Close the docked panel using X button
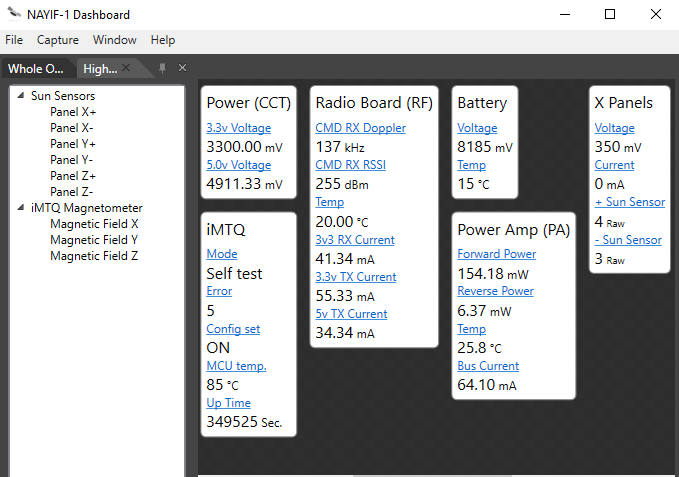Viewport: 679px width, 477px height. [182, 68]
